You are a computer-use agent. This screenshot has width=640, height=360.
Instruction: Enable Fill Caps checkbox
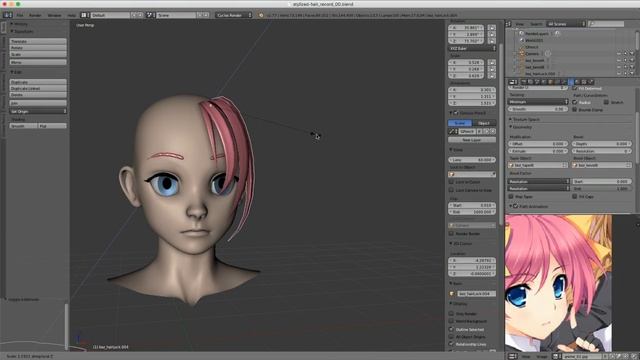point(575,196)
